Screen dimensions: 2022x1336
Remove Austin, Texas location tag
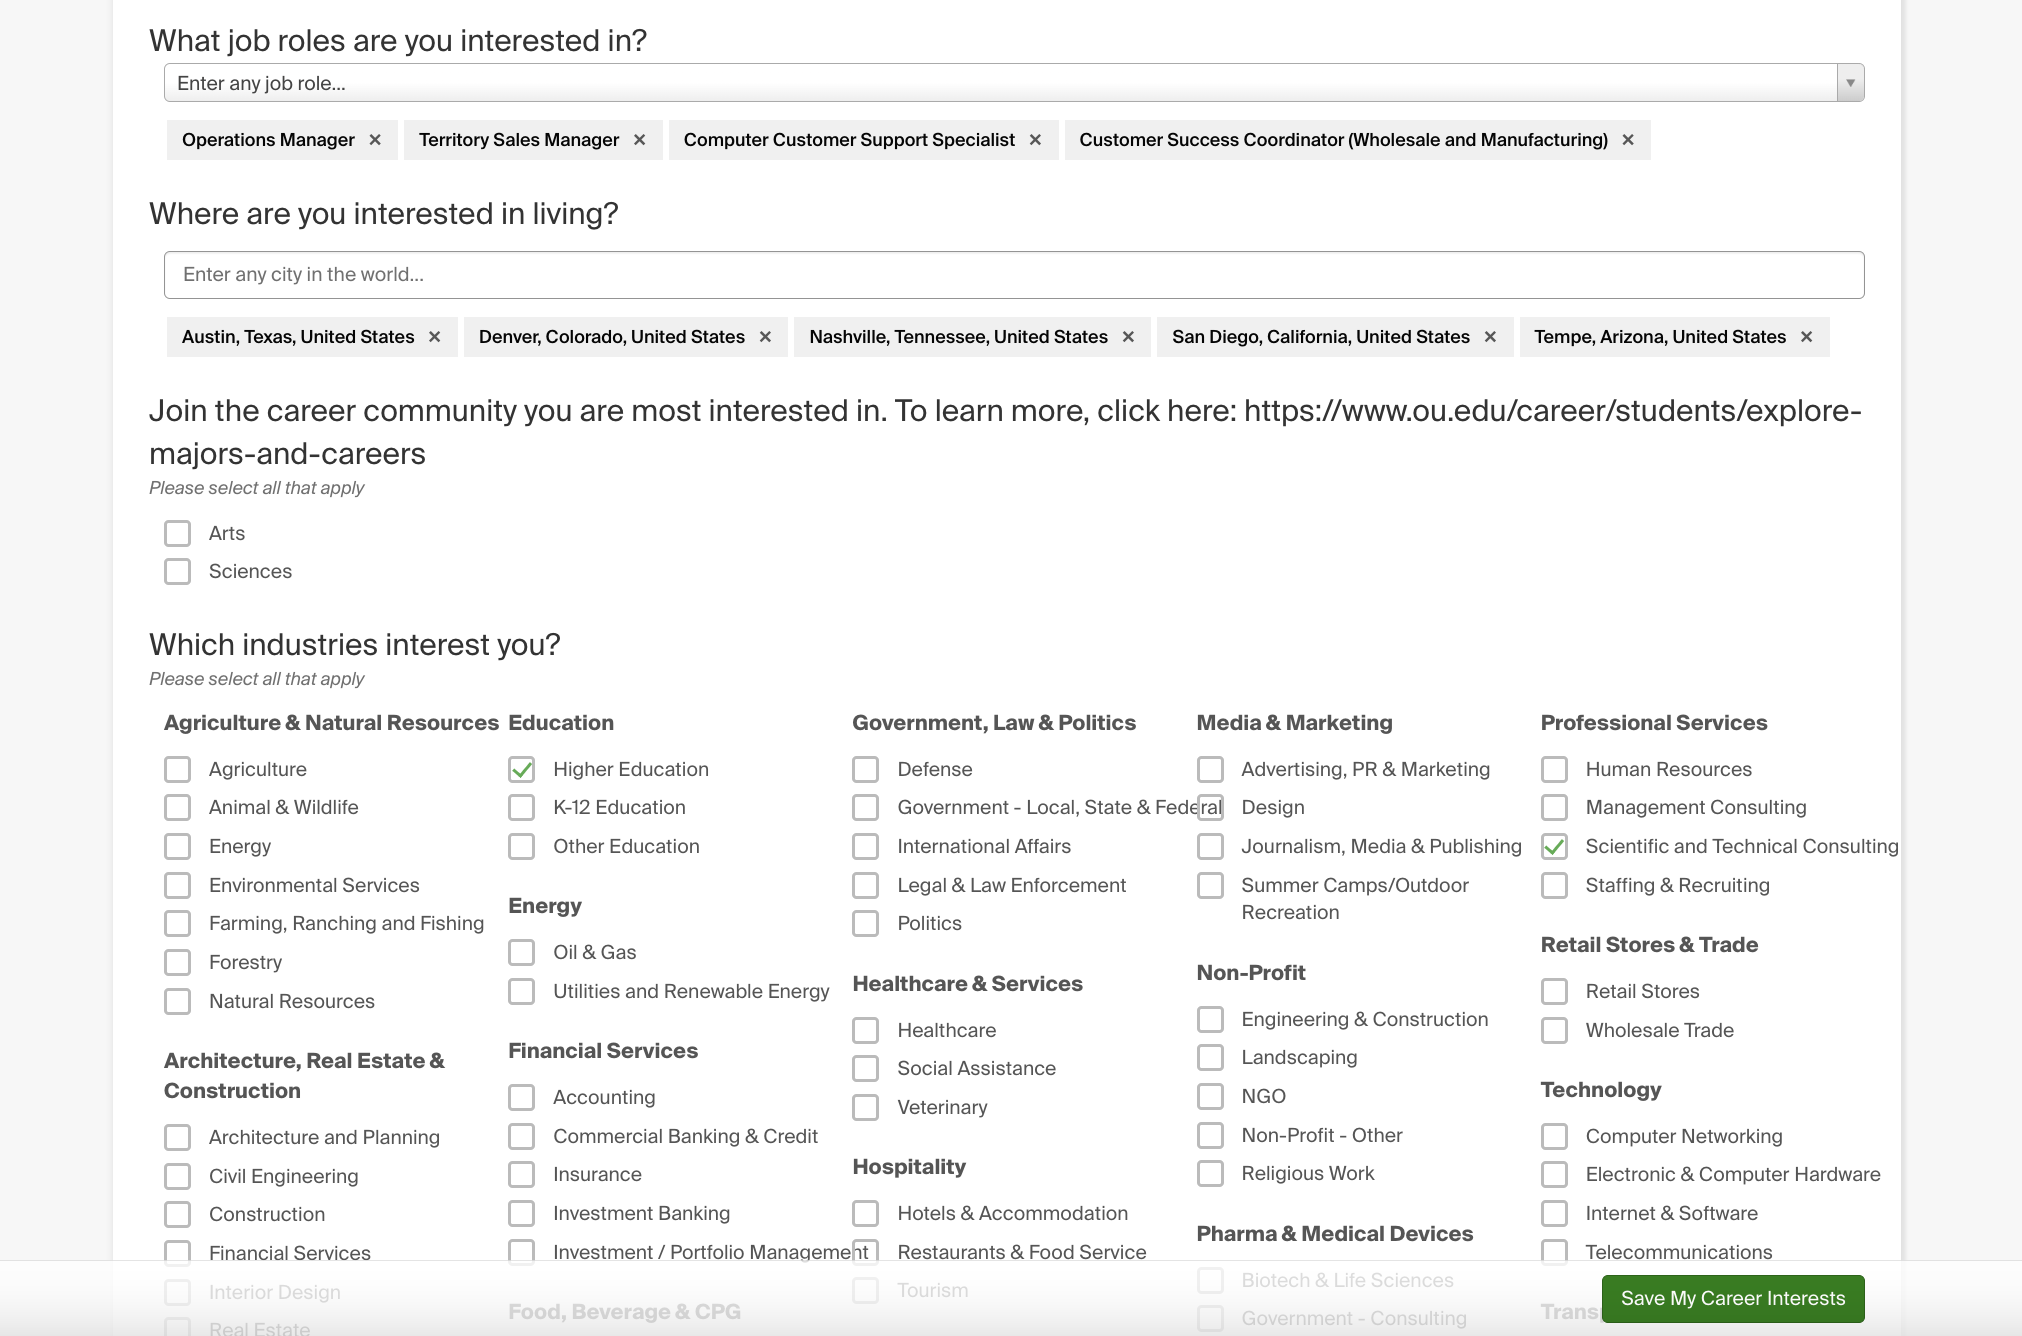click(434, 337)
